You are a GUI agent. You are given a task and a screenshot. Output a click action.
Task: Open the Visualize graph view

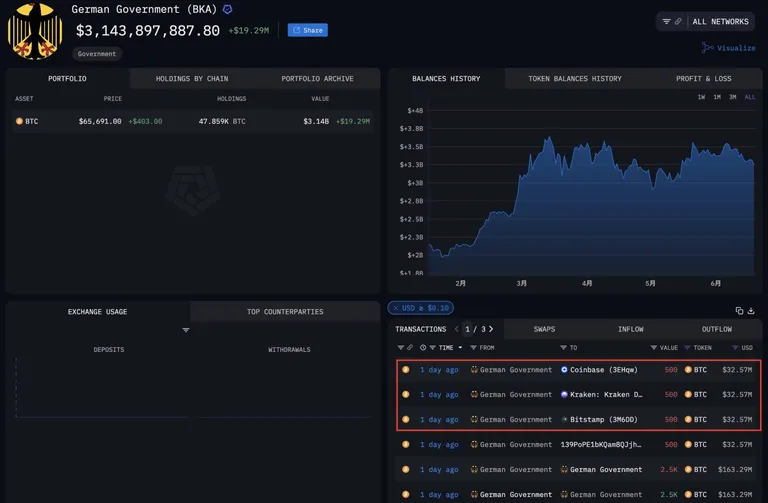(728, 48)
